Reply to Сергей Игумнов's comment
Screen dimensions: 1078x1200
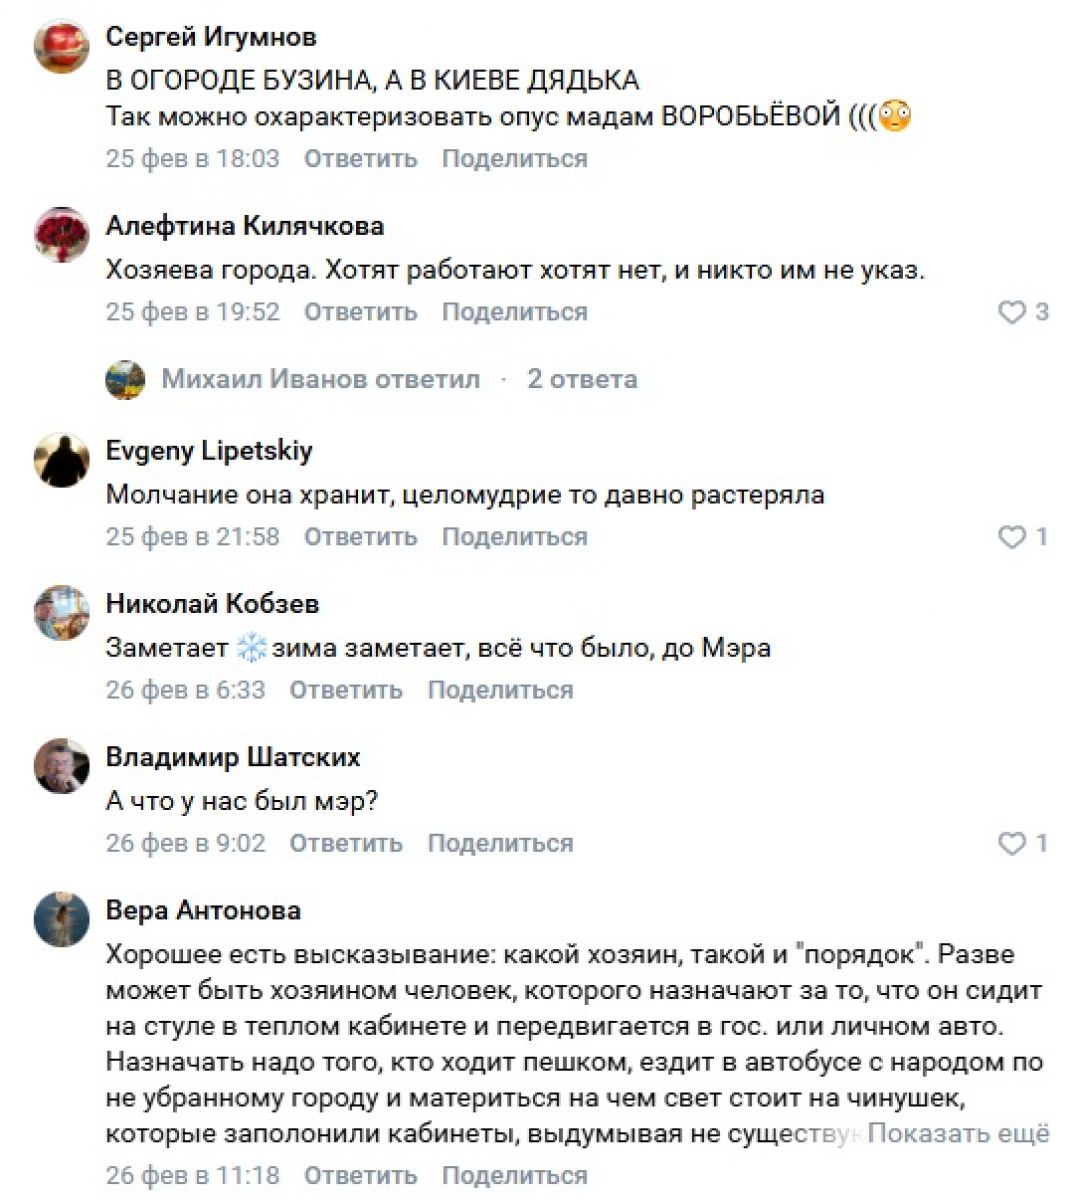click(360, 158)
